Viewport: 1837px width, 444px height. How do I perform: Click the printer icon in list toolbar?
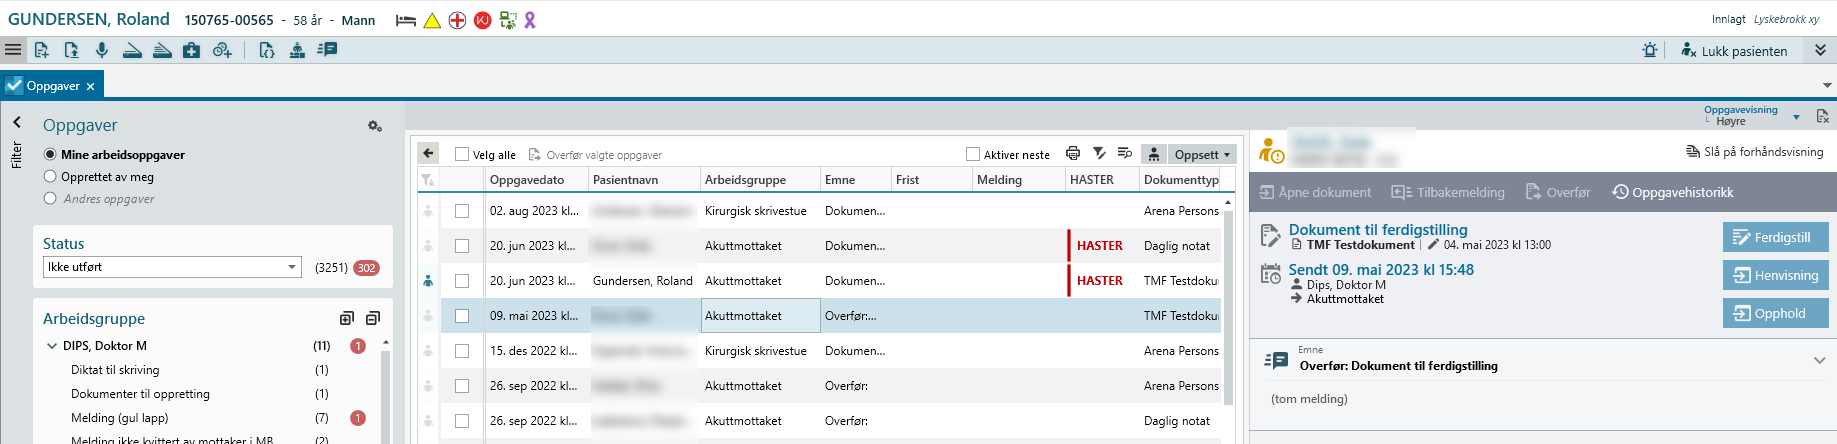pyautogui.click(x=1073, y=153)
